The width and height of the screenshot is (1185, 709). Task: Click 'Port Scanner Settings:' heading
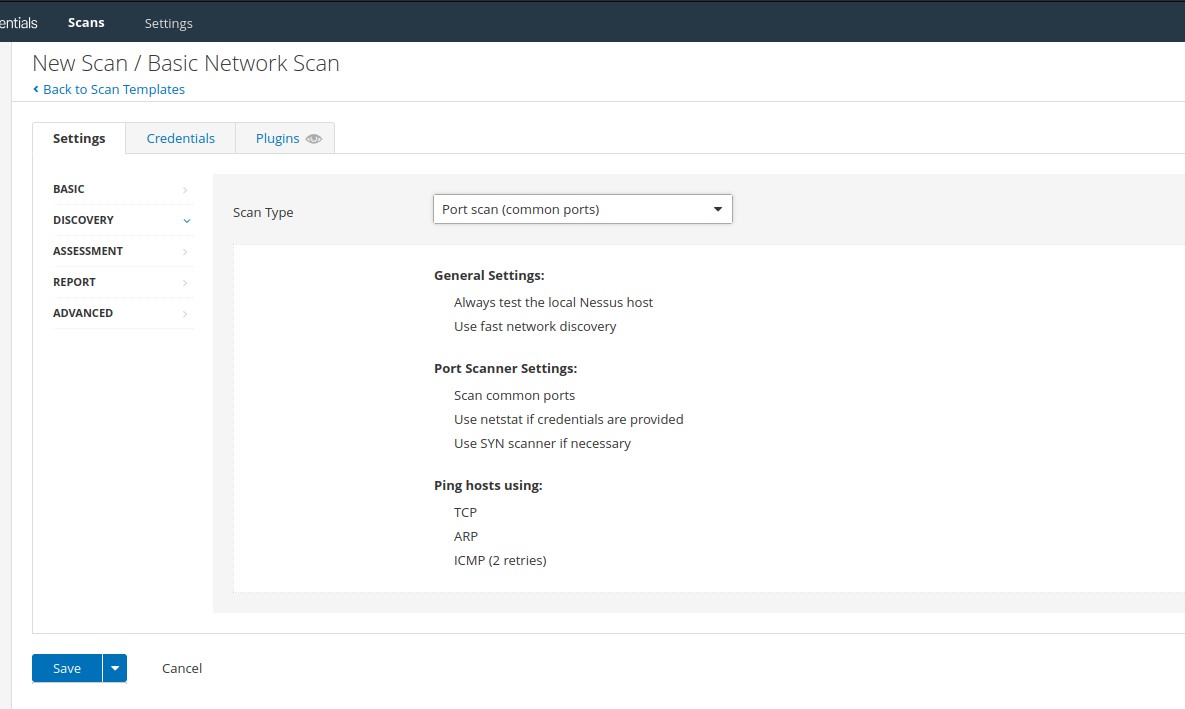(x=506, y=368)
